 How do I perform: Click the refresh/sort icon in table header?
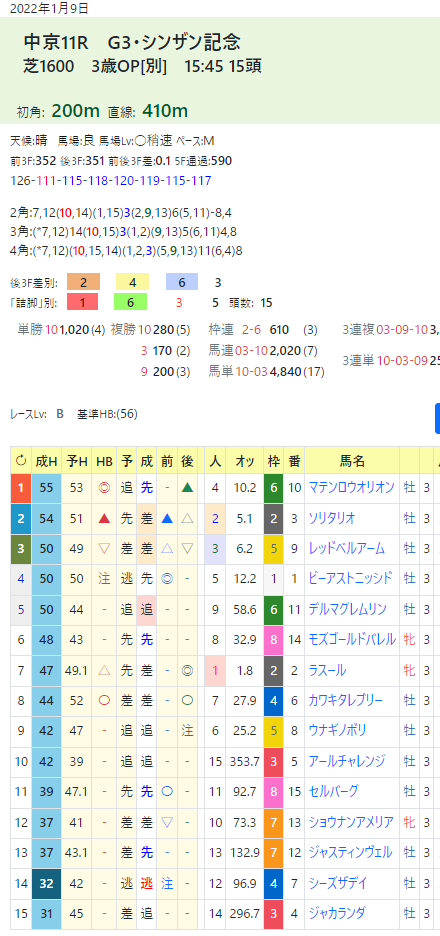pos(21,460)
